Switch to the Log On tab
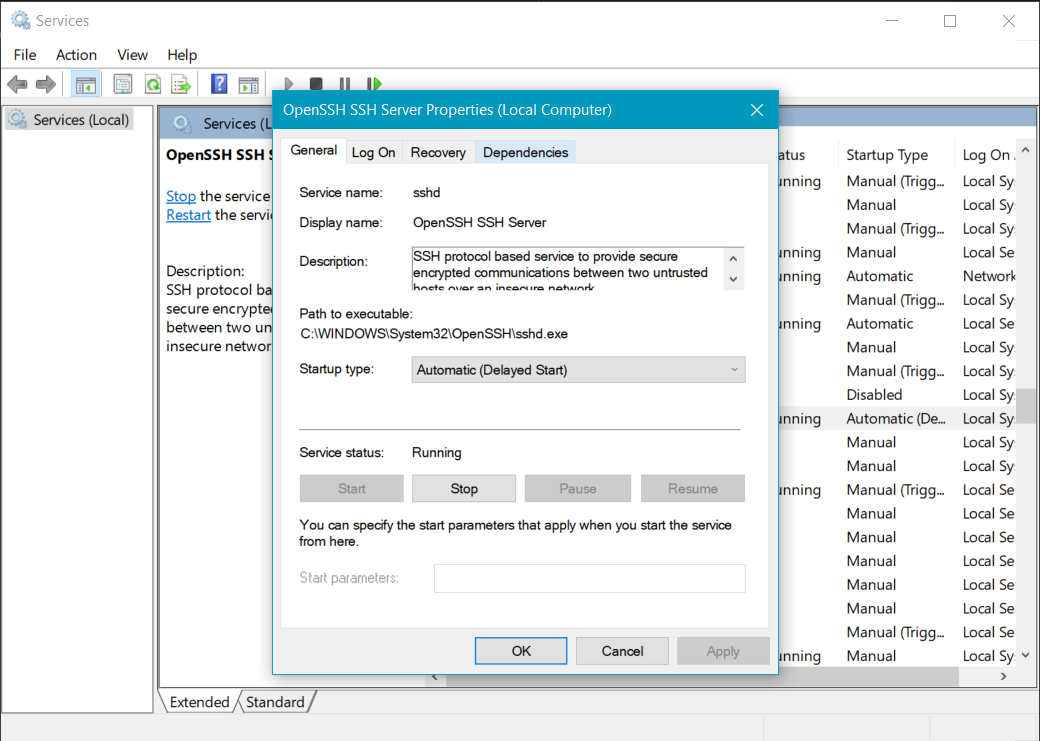Image resolution: width=1040 pixels, height=741 pixels. click(373, 153)
